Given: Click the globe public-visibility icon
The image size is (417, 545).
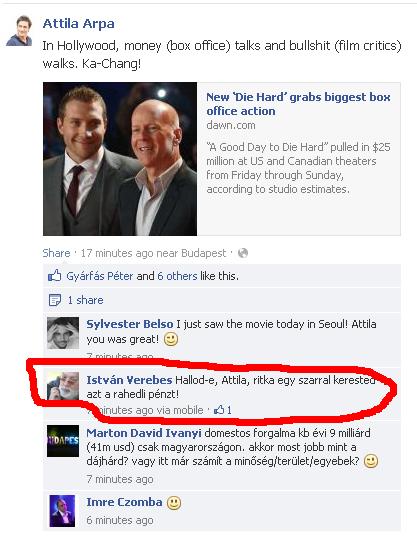Looking at the screenshot, I should [243, 253].
